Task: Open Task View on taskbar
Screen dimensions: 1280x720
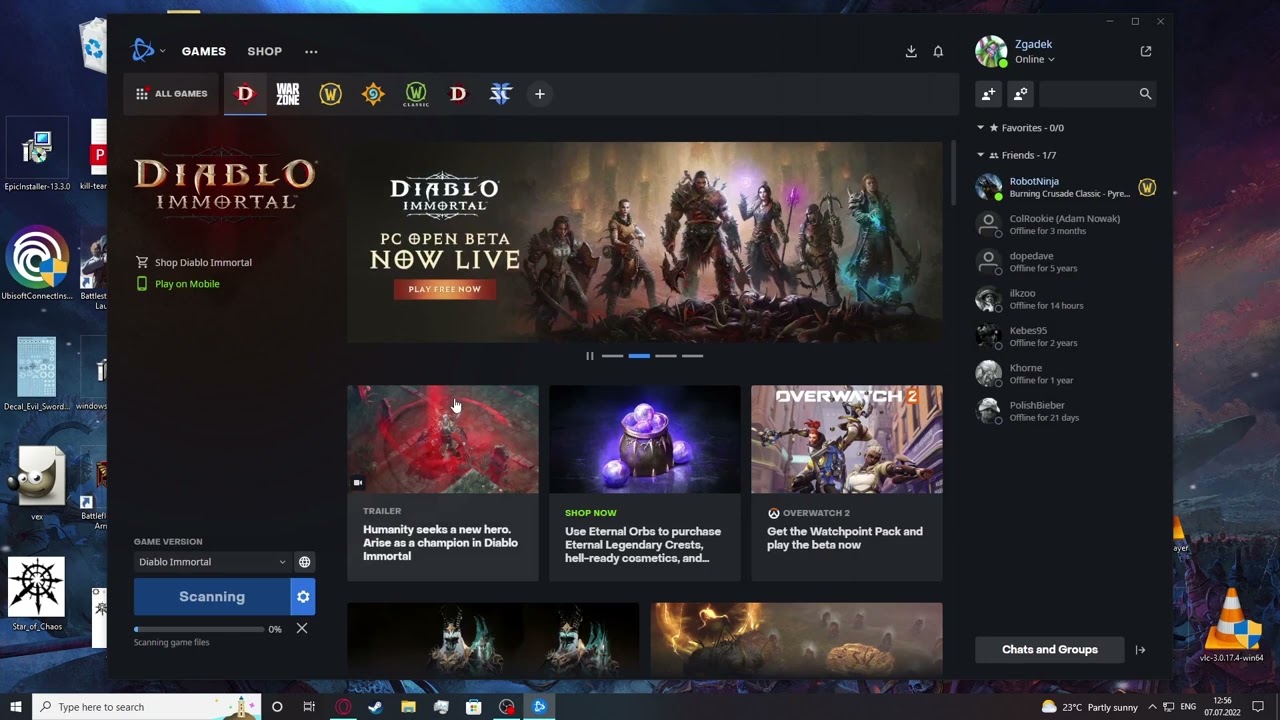Action: click(309, 707)
